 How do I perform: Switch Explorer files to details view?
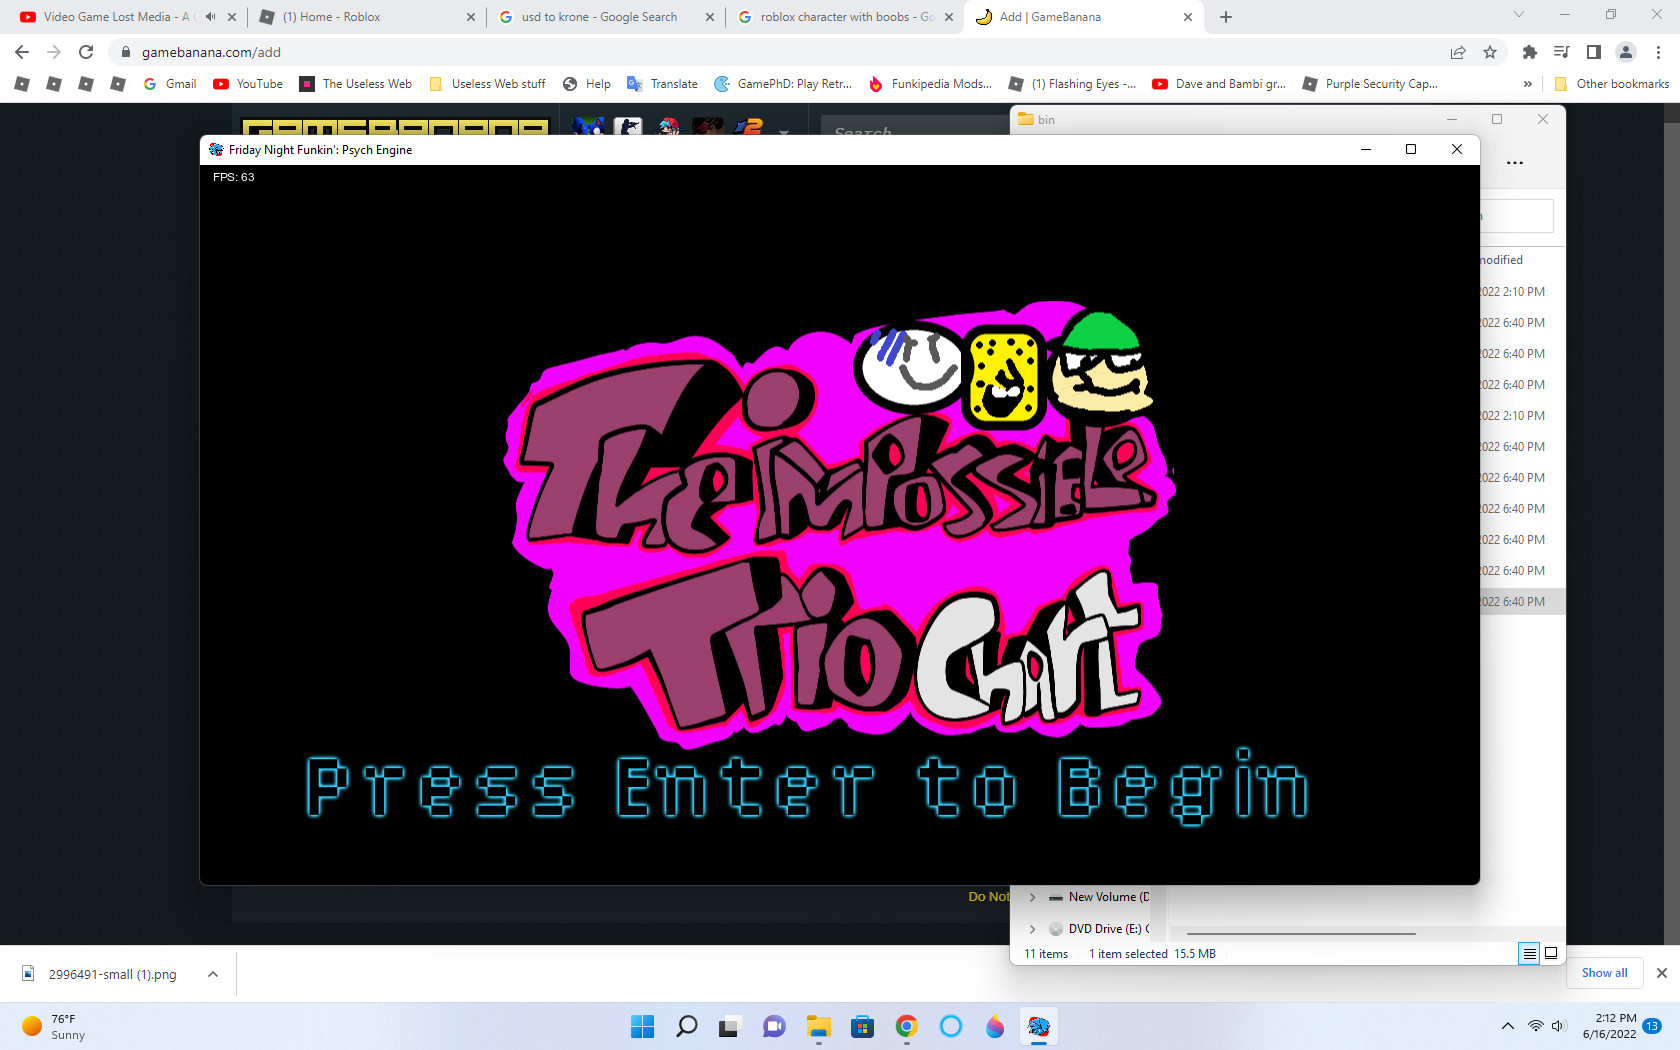coord(1529,953)
